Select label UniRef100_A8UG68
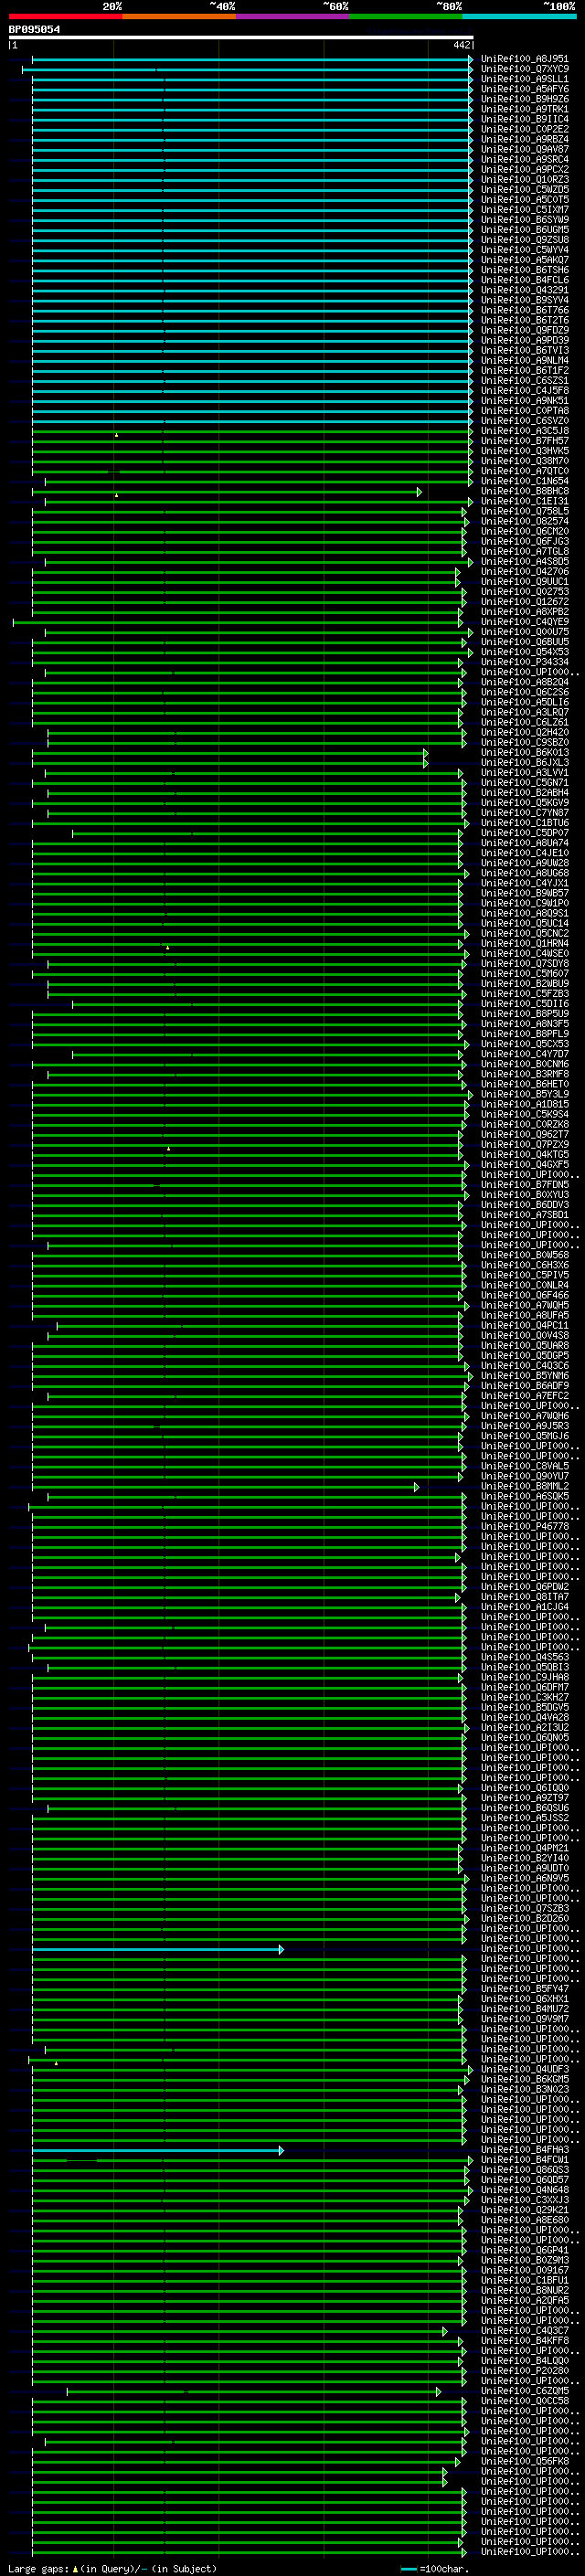Image resolution: width=585 pixels, height=2576 pixels. pos(524,873)
